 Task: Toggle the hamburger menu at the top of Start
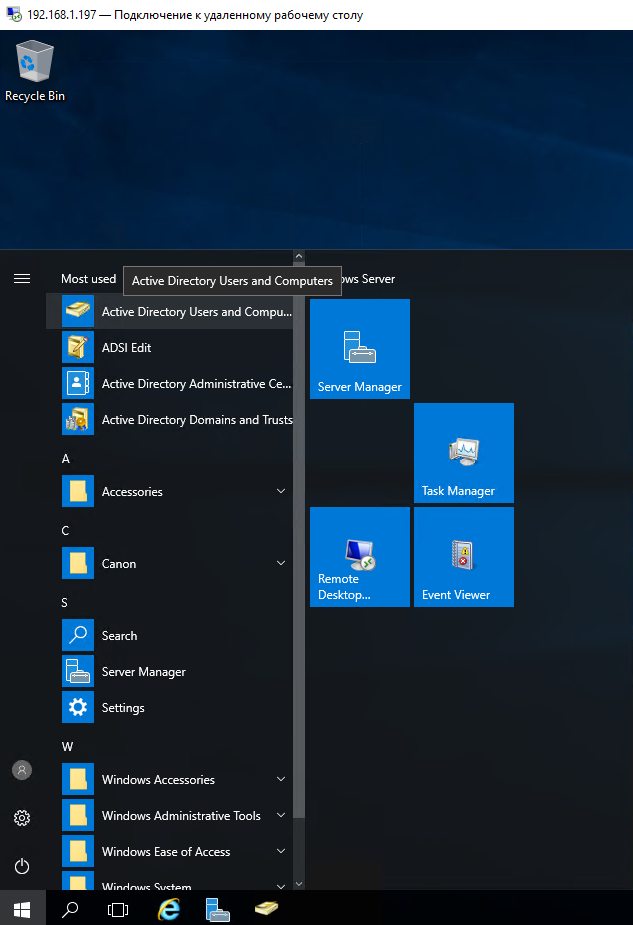click(22, 279)
